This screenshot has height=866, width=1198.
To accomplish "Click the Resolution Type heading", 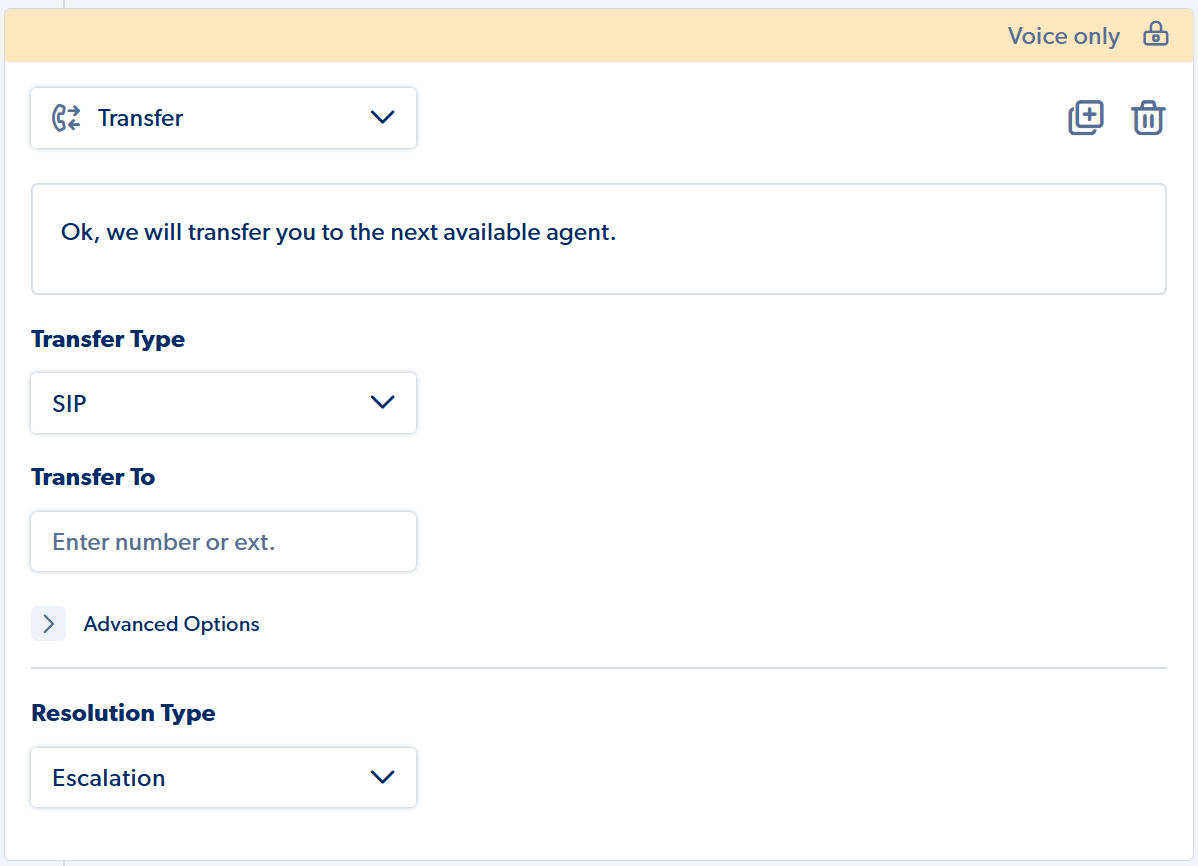I will point(123,712).
